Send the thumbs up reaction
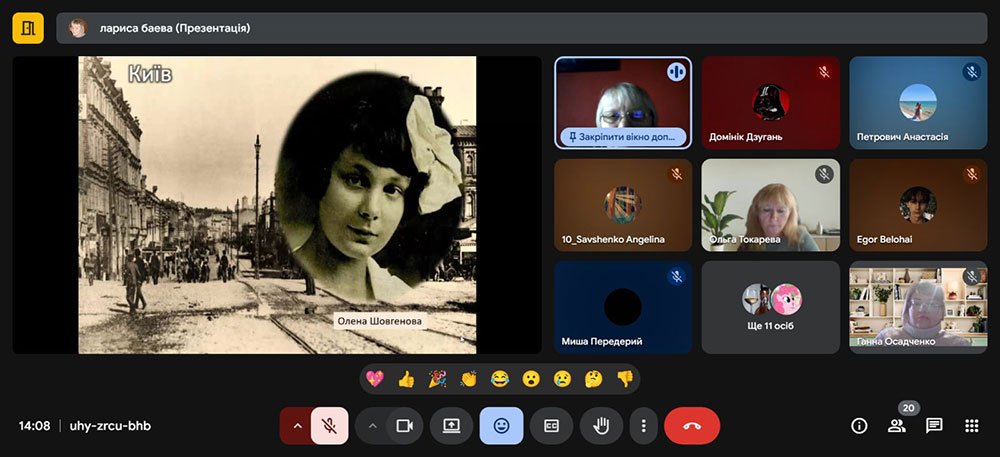1000x457 pixels. point(406,379)
